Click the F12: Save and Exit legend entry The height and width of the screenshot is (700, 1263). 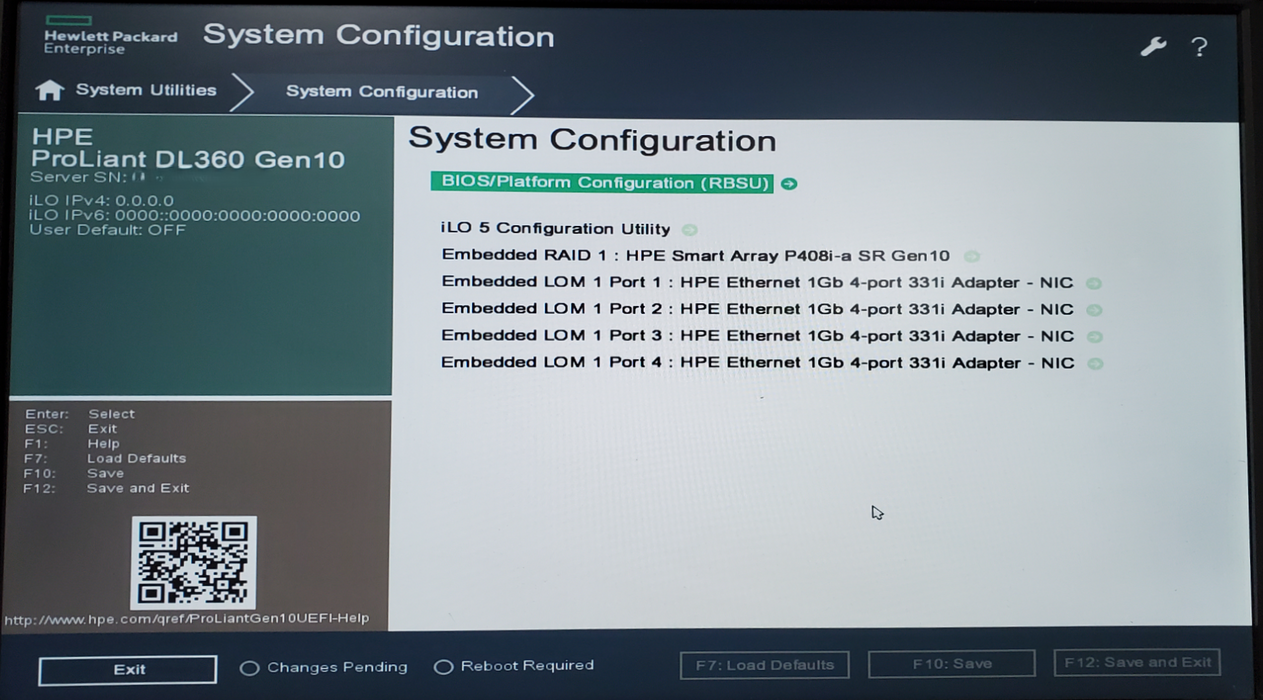click(x=107, y=489)
